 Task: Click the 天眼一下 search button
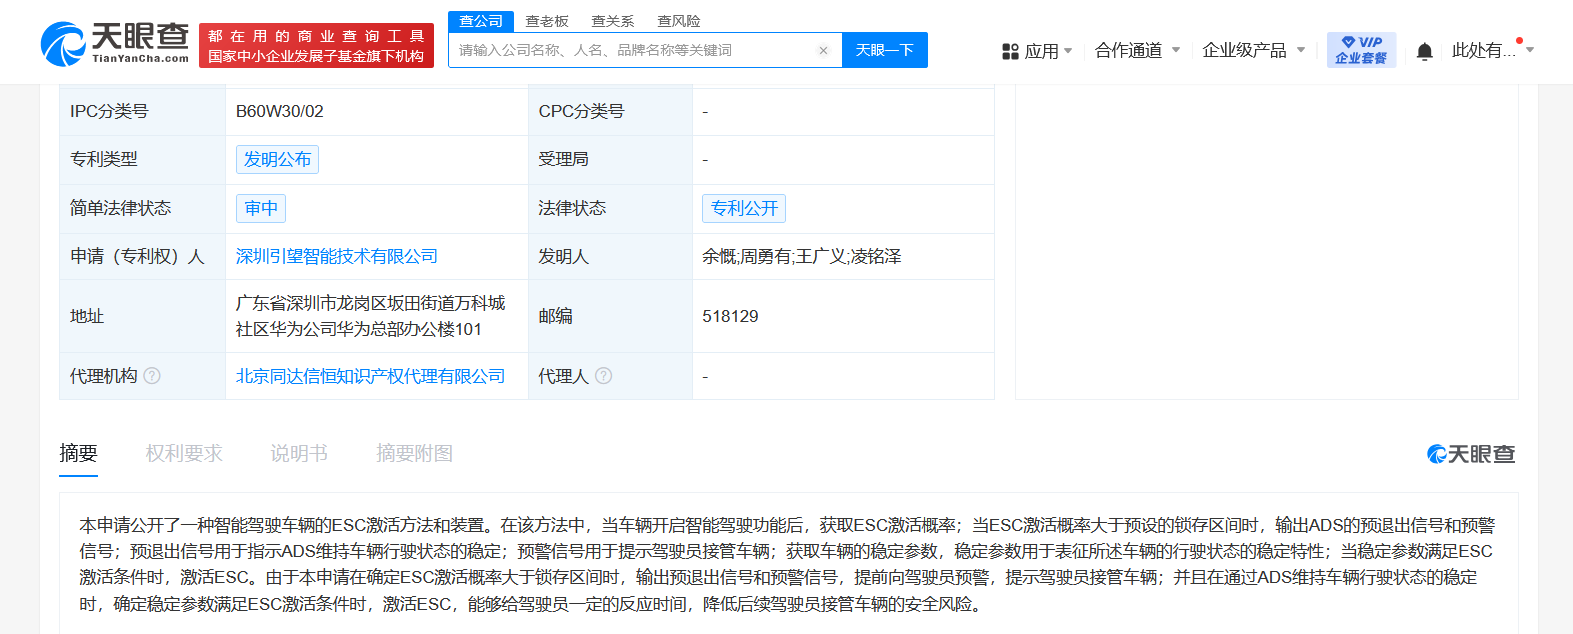[884, 50]
